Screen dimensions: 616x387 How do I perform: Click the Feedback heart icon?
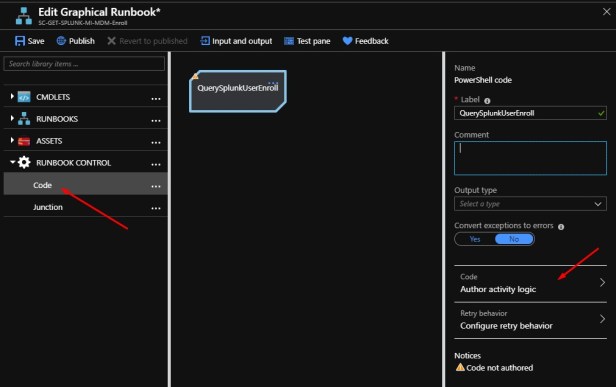pyautogui.click(x=347, y=41)
